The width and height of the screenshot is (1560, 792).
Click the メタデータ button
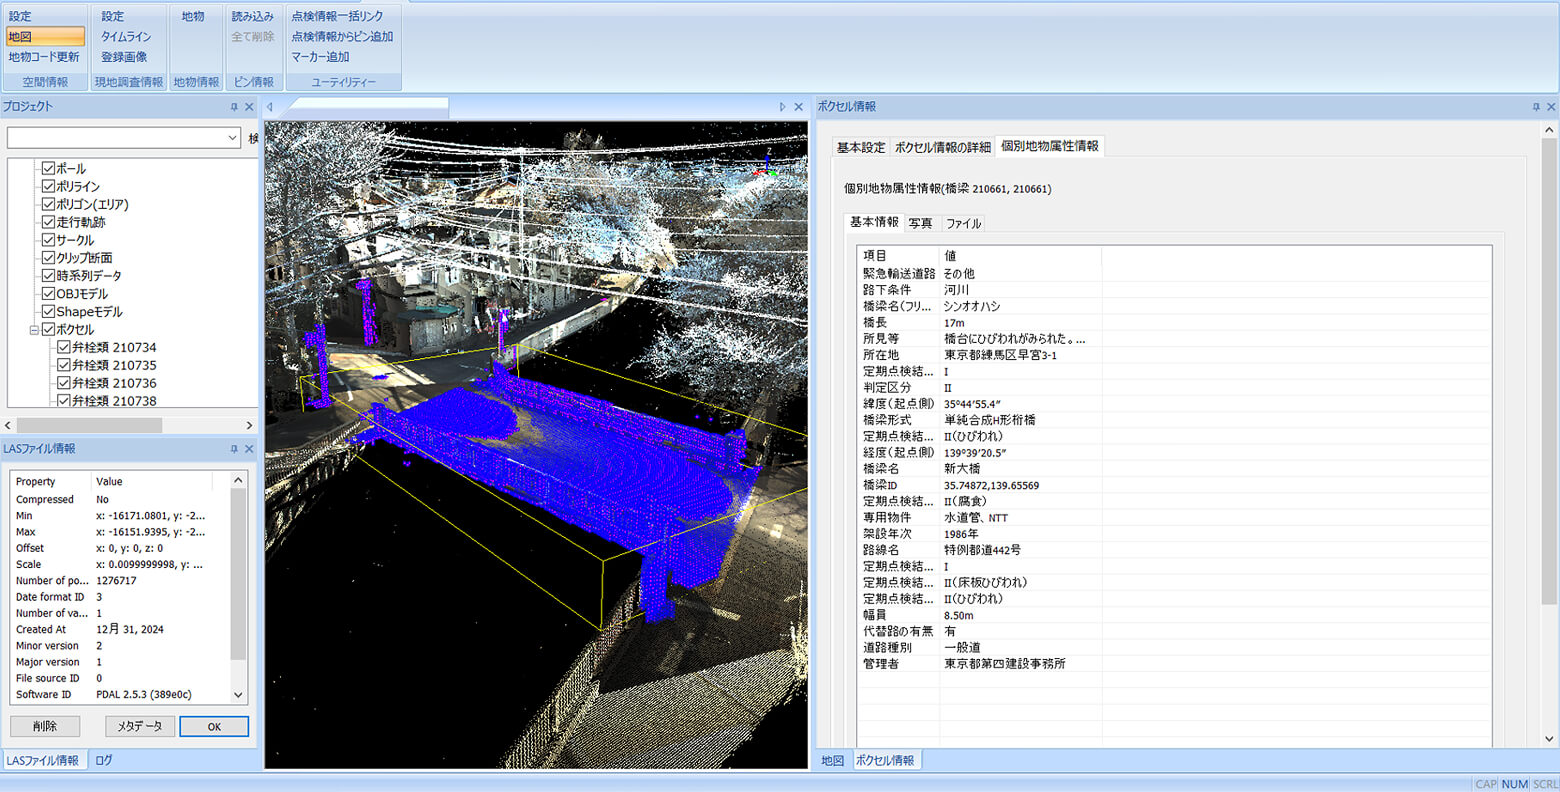pyautogui.click(x=139, y=726)
